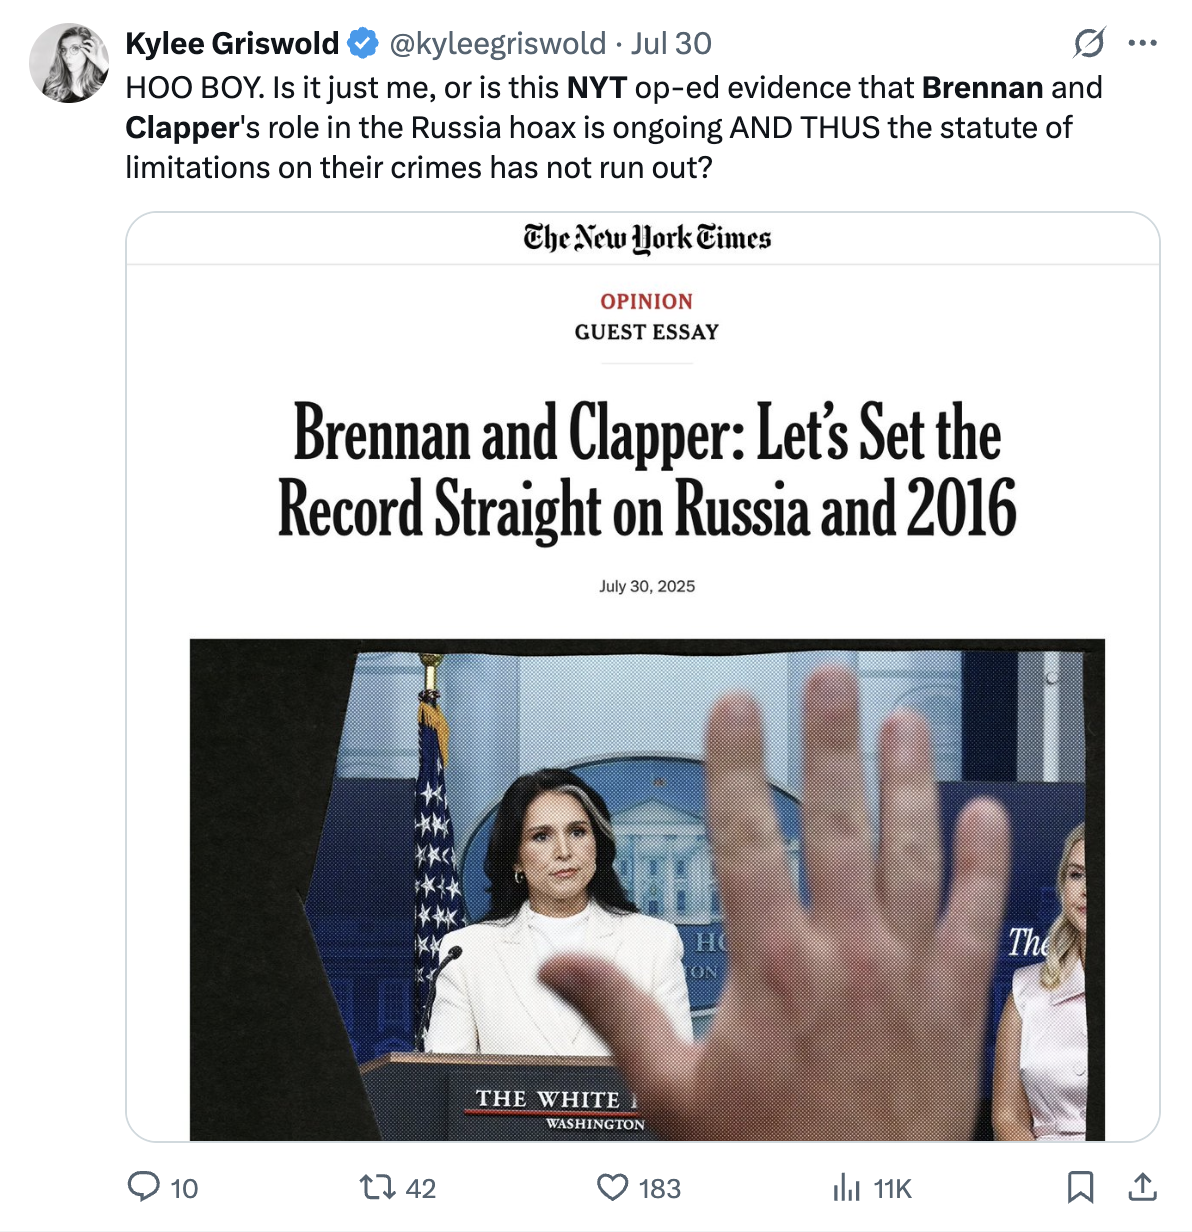
Task: Open view analytics bar chart icon
Action: pyautogui.click(x=846, y=1187)
